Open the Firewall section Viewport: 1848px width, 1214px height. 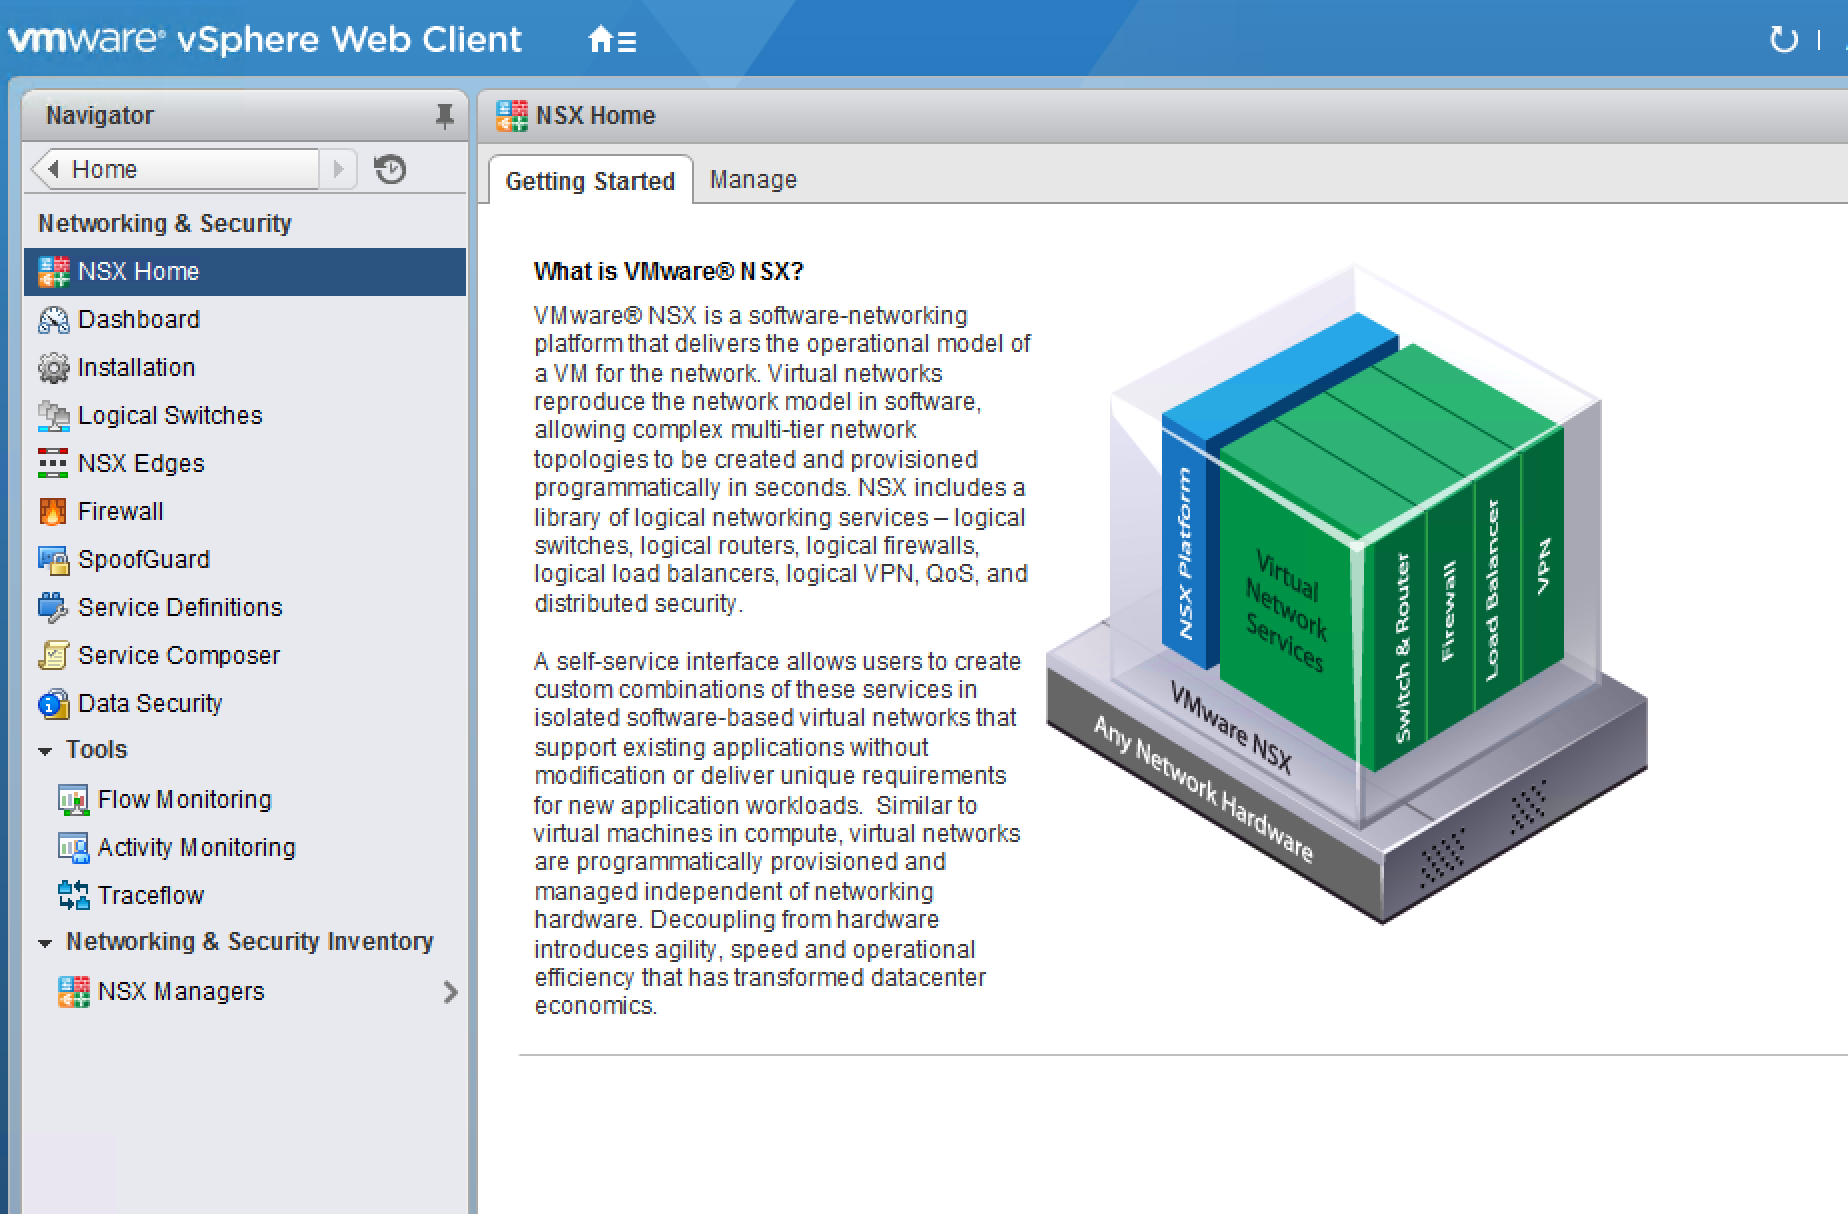(245, 511)
